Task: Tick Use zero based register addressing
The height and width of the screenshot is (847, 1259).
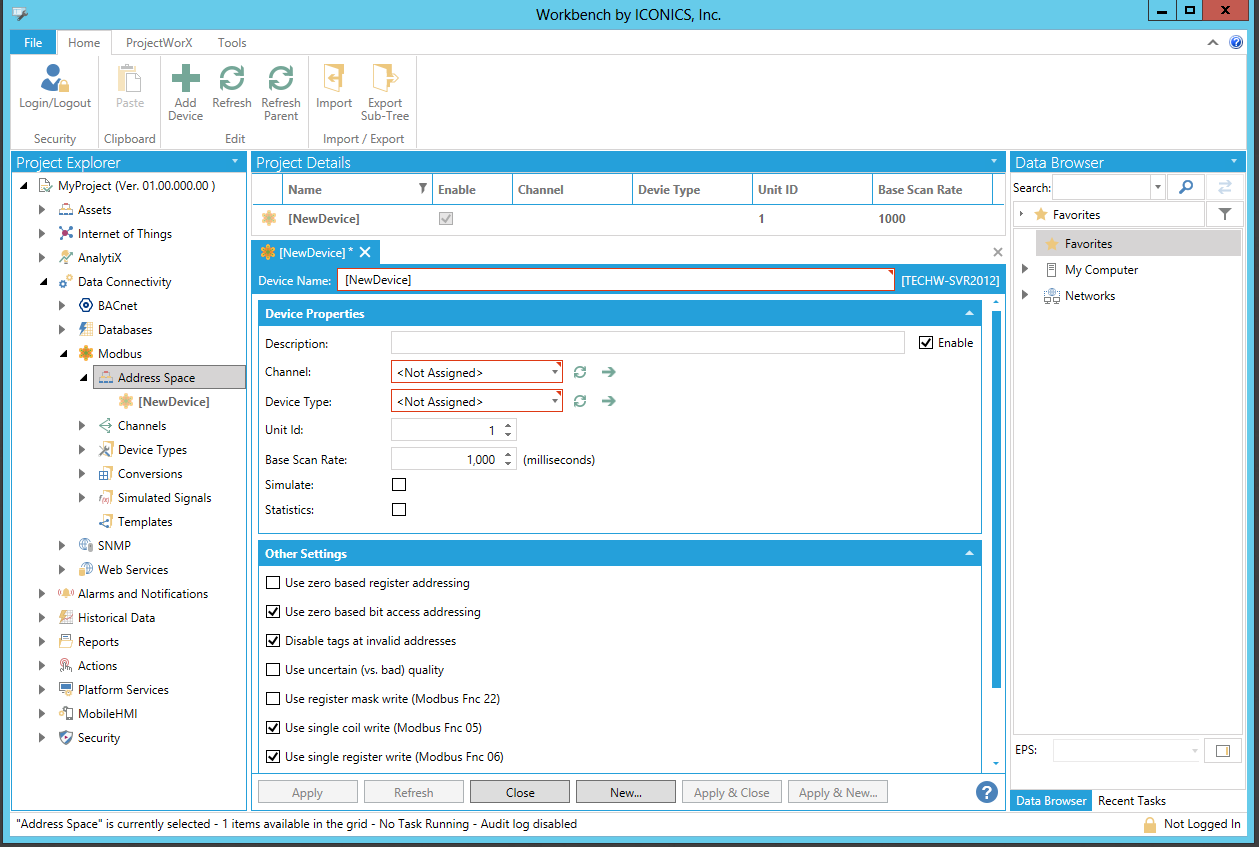Action: 273,583
